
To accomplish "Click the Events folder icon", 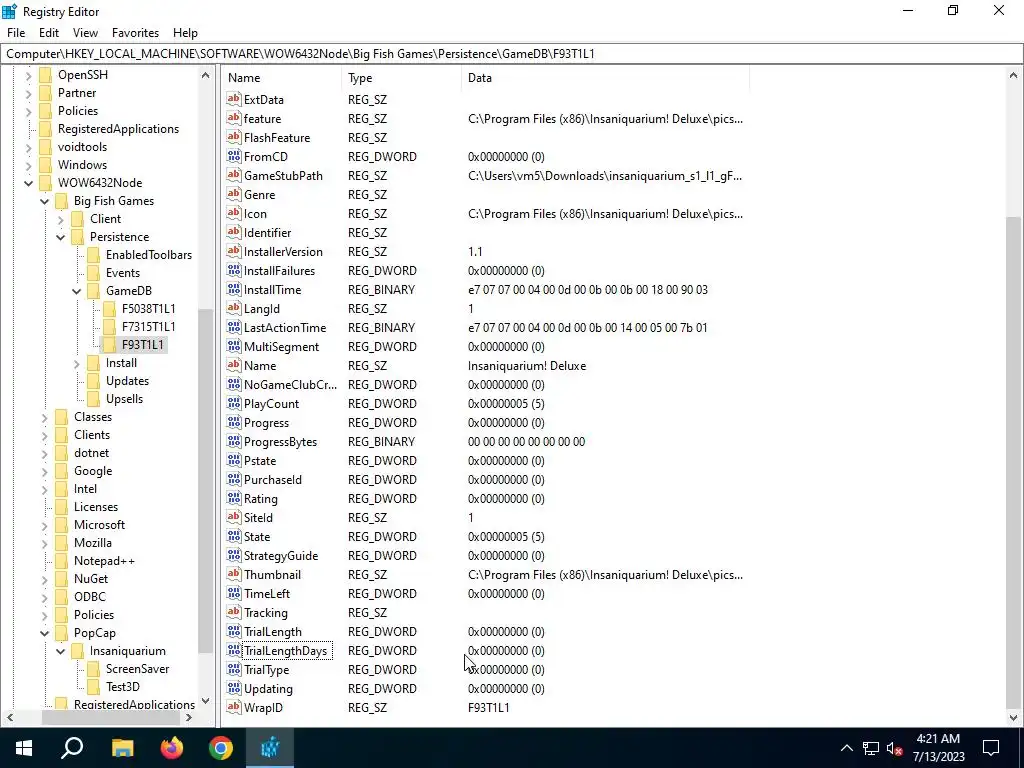I will pyautogui.click(x=93, y=273).
